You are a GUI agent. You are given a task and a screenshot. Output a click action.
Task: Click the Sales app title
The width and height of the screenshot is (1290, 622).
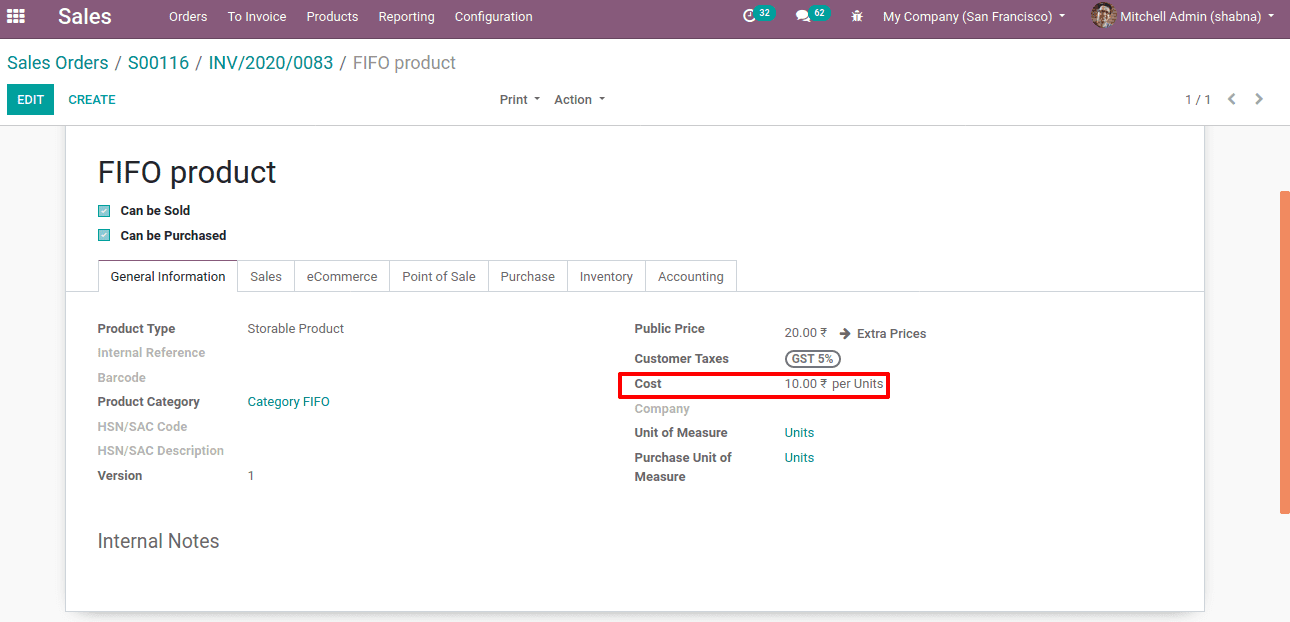[x=85, y=16]
